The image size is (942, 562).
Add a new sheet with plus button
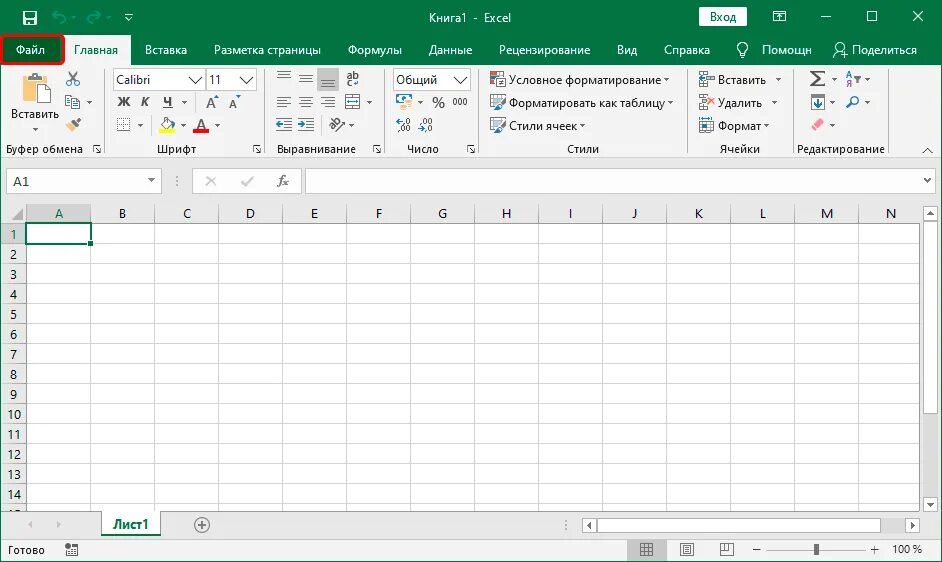coord(202,525)
